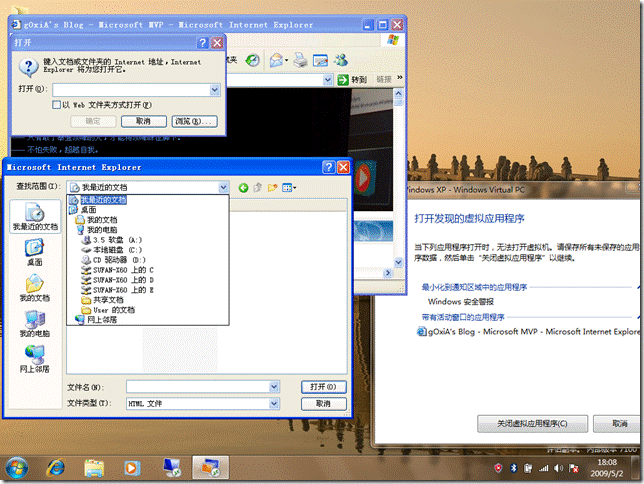
Task: Click 取消 in the file dialog
Action: click(324, 404)
